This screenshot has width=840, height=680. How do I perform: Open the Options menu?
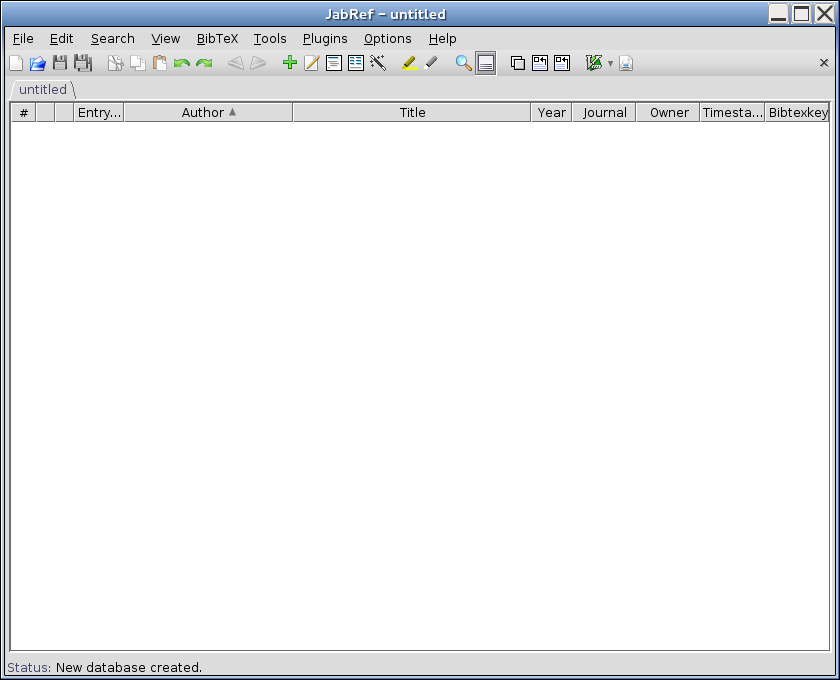tap(387, 39)
